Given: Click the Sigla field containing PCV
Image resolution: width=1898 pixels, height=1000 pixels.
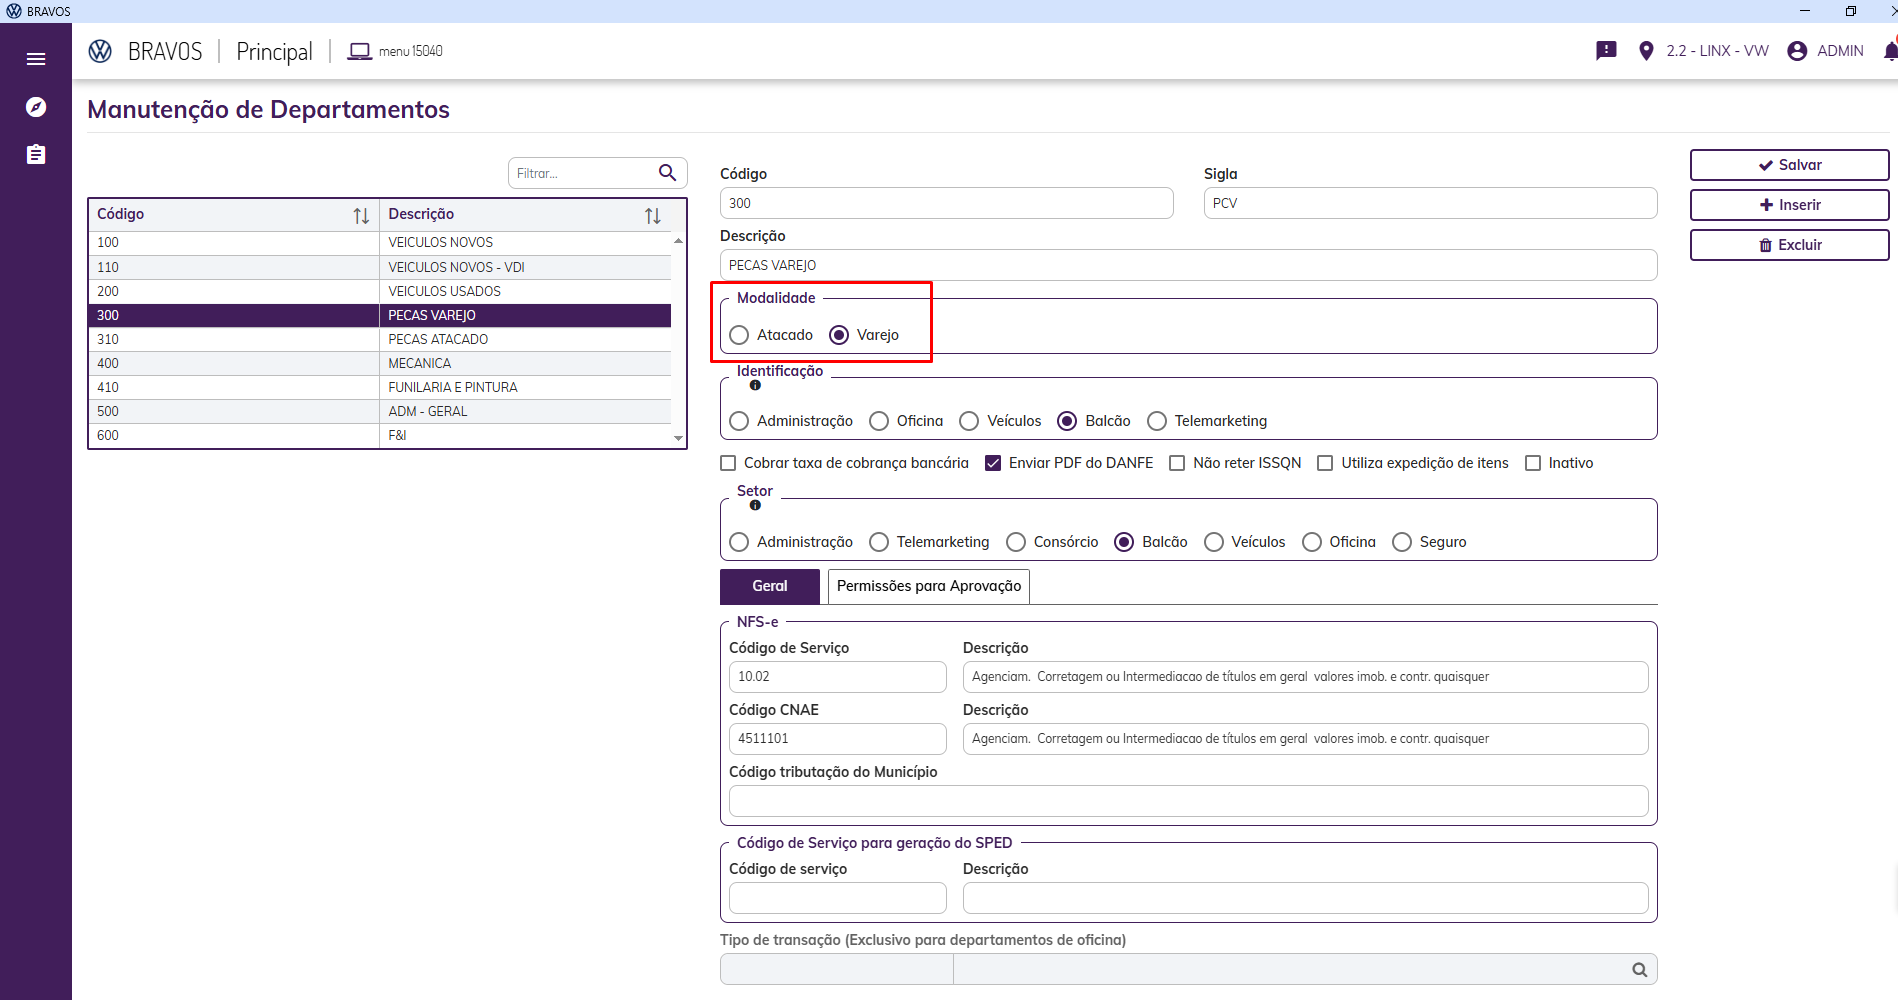Looking at the screenshot, I should [x=1430, y=203].
